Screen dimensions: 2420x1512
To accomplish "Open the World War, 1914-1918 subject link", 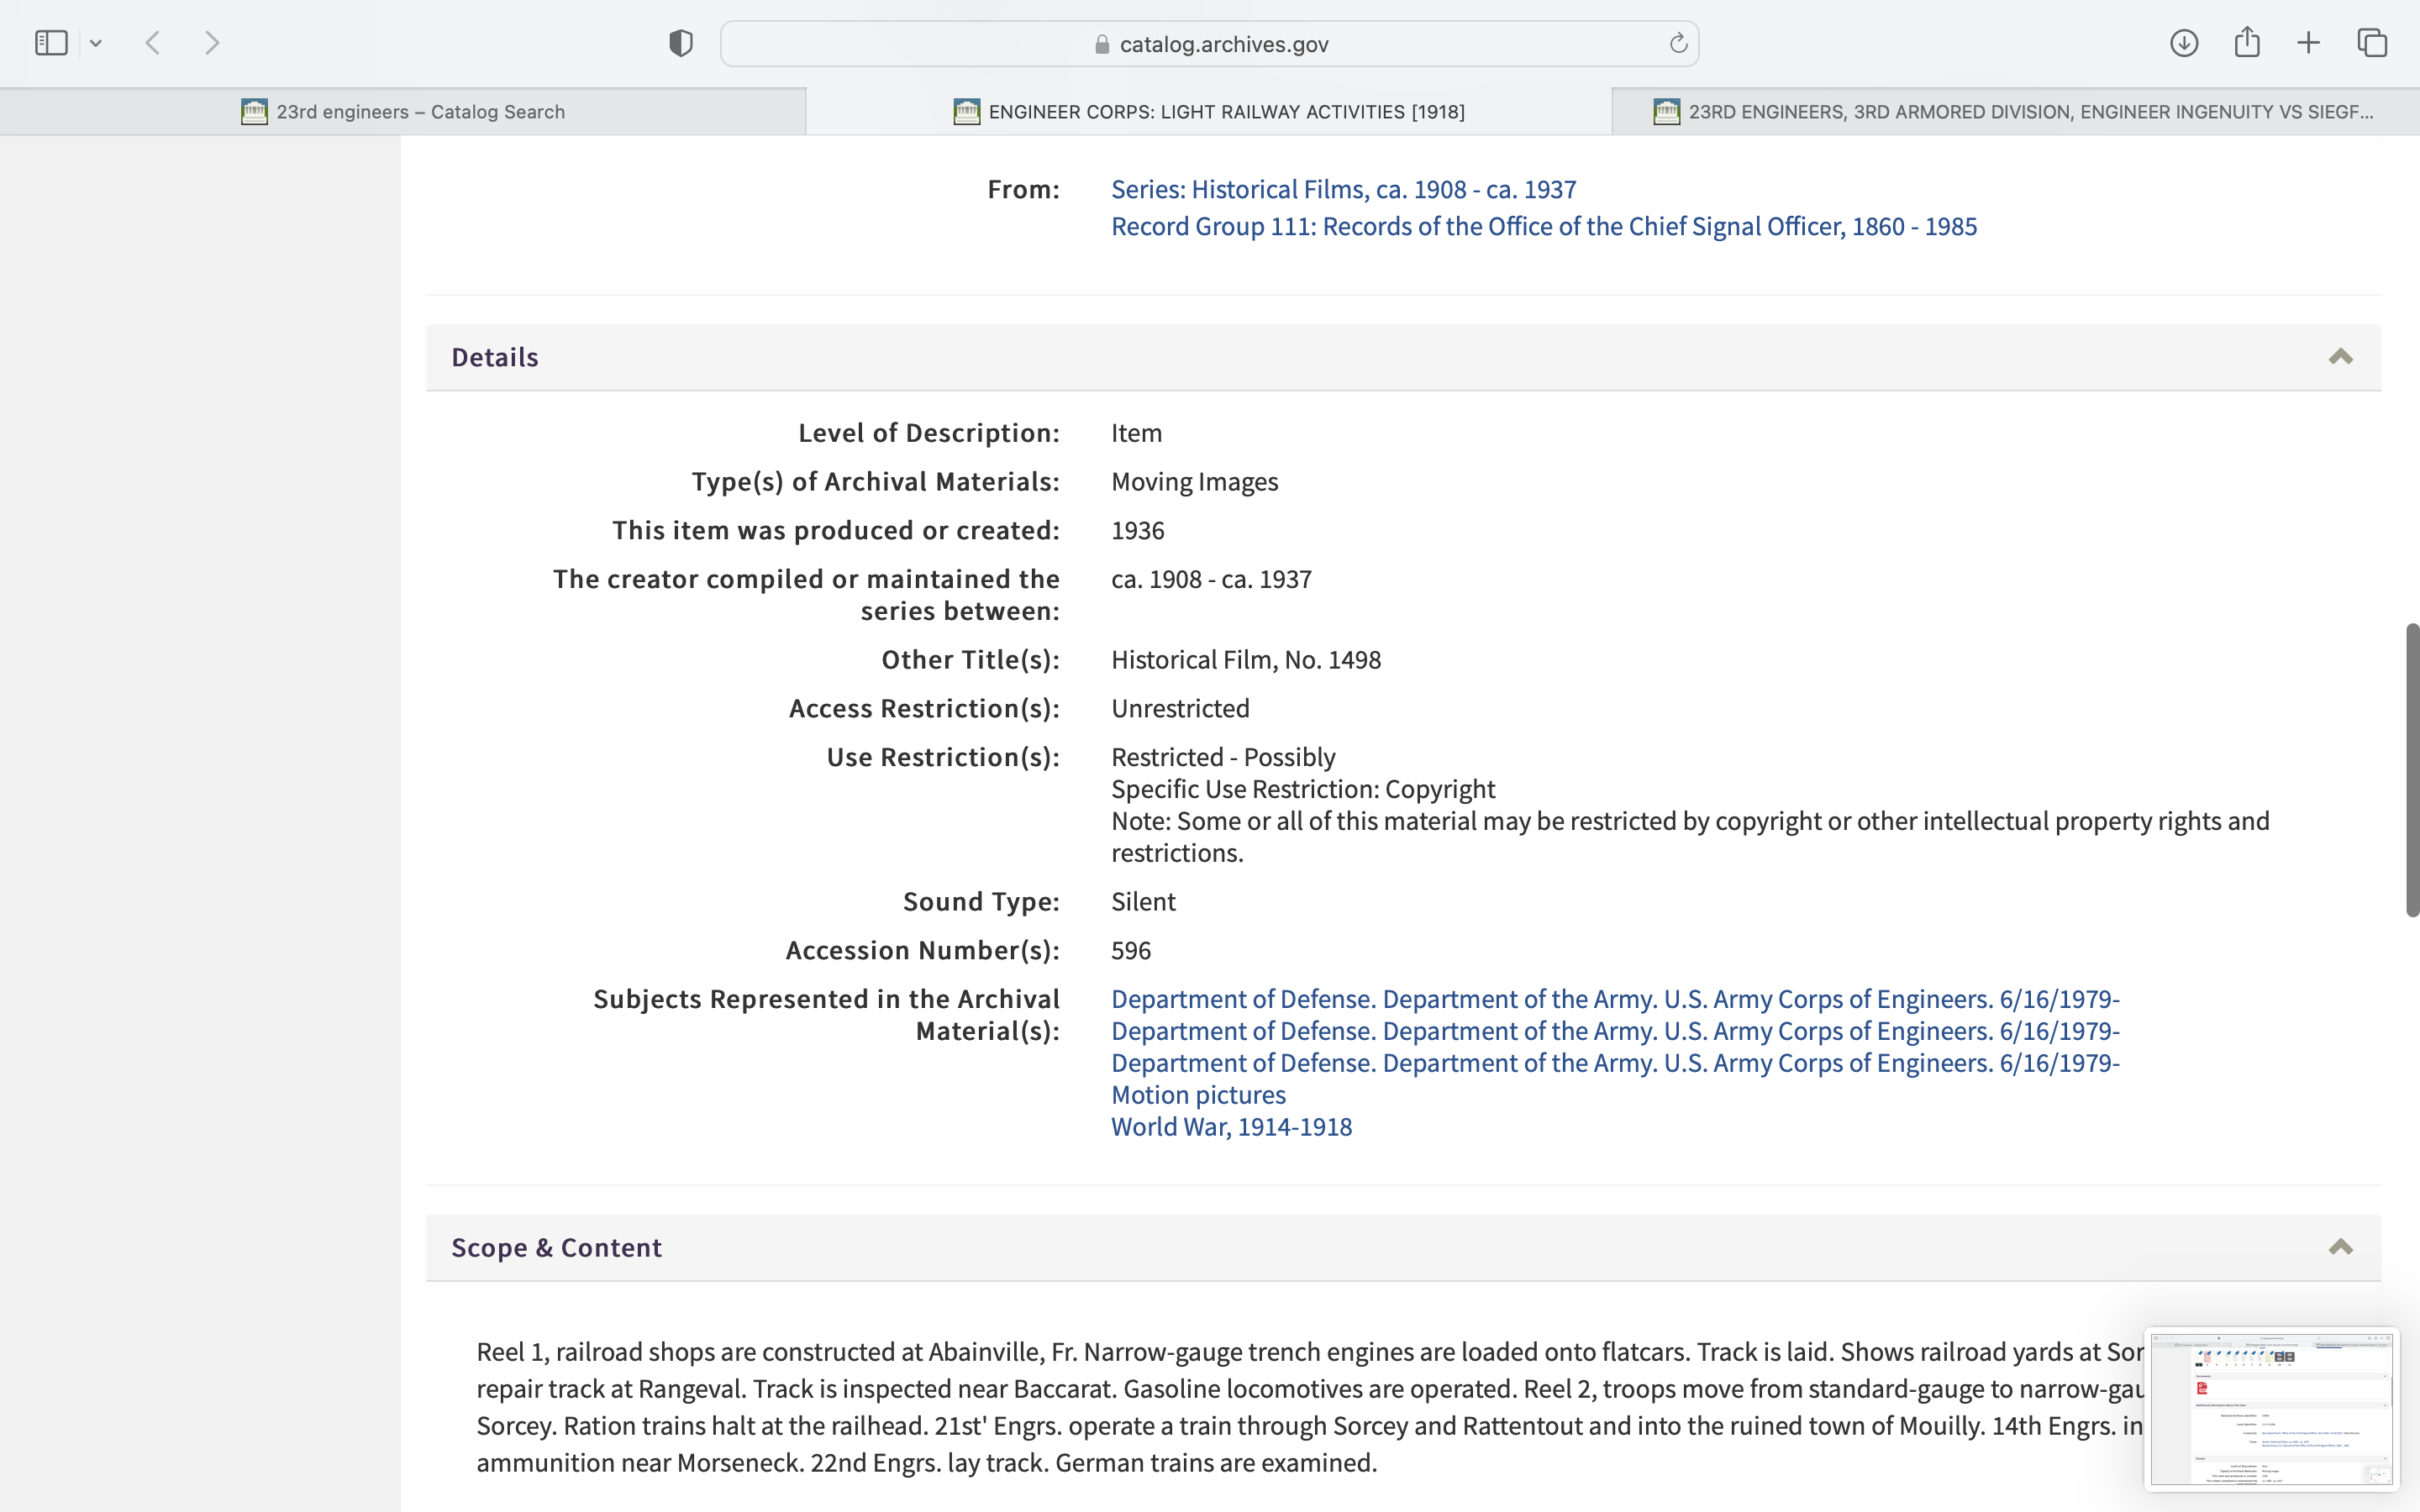I will 1231,1126.
